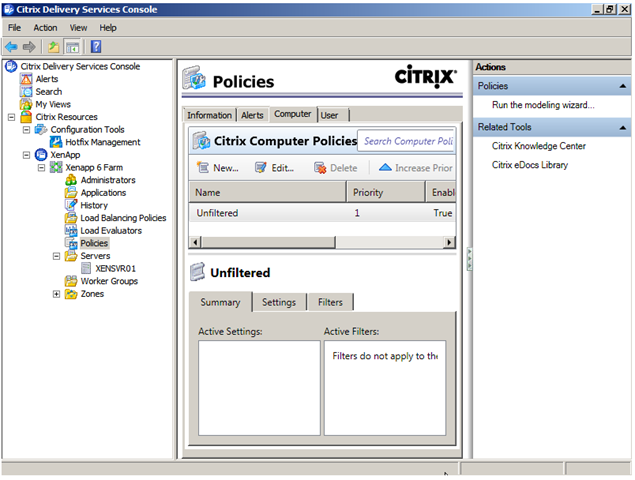Switch to the Computer tab
635x480 pixels.
(293, 114)
